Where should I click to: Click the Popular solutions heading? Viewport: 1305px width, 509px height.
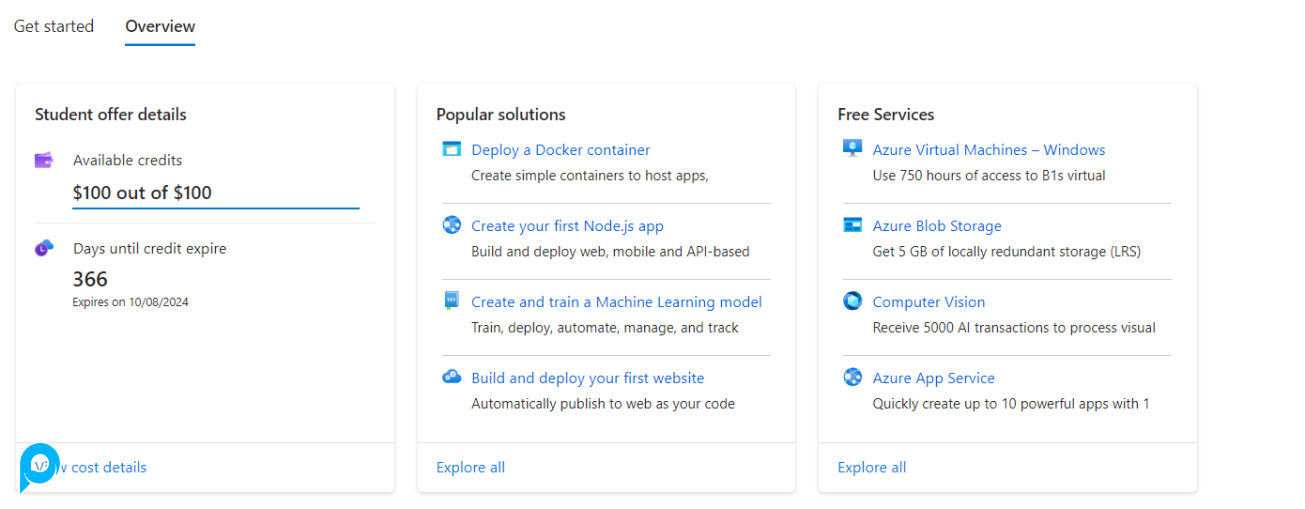501,114
